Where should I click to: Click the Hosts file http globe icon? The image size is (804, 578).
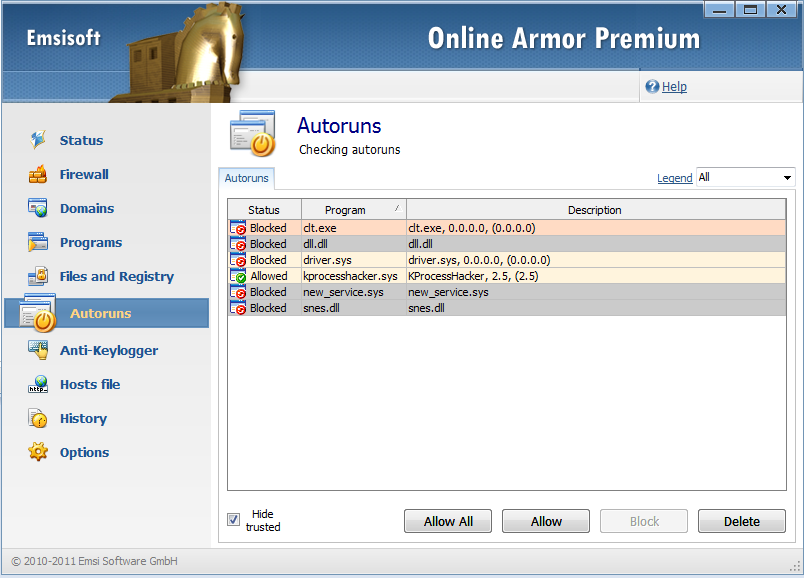38,384
